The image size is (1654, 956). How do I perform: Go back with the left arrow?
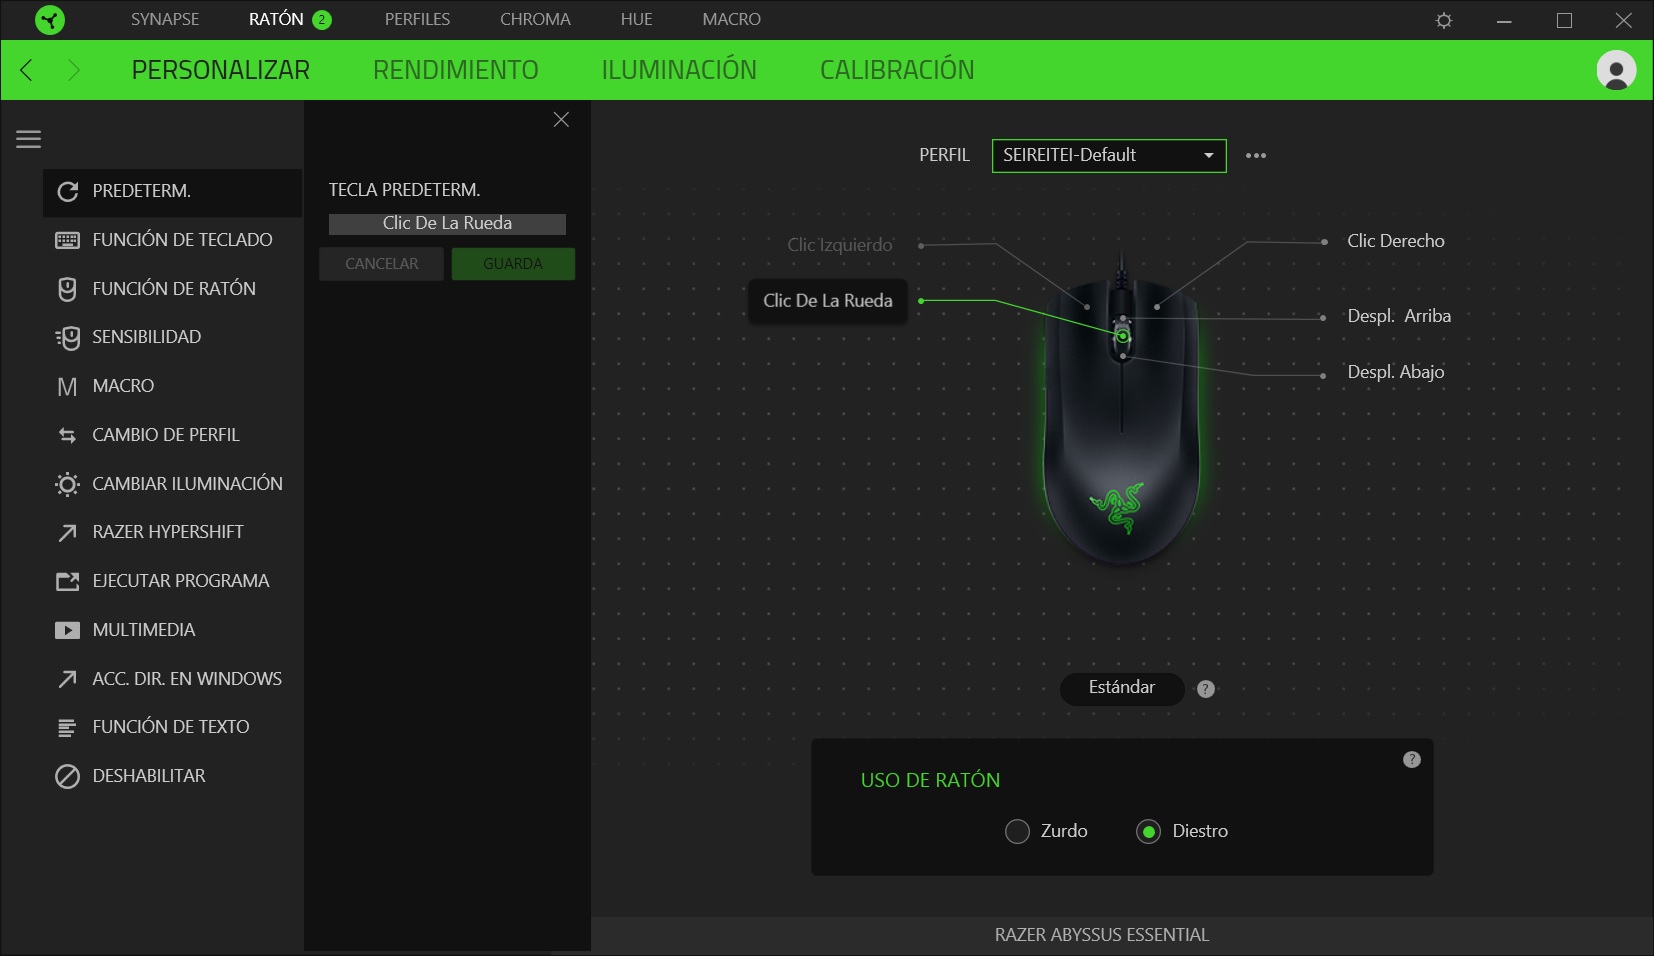27,70
